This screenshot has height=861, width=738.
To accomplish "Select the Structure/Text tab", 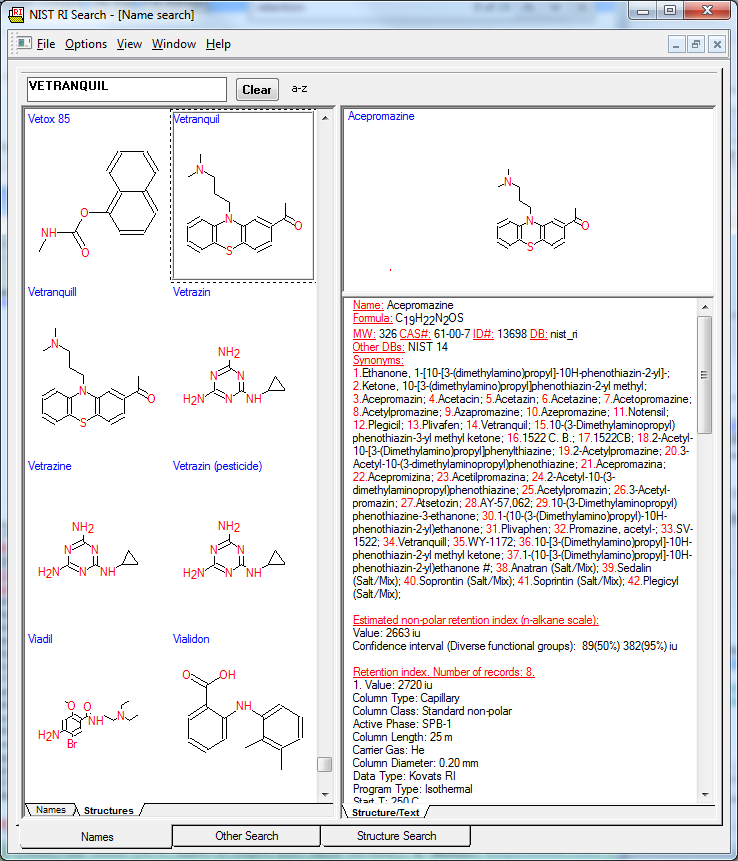I will (x=385, y=812).
